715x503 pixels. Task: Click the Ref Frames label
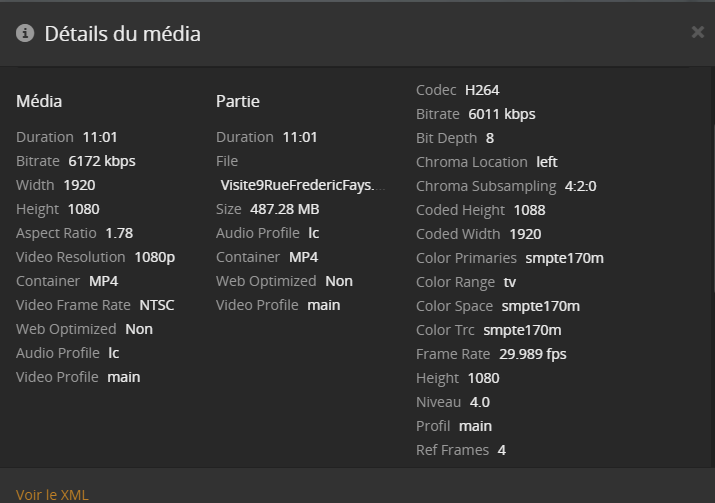(x=452, y=450)
